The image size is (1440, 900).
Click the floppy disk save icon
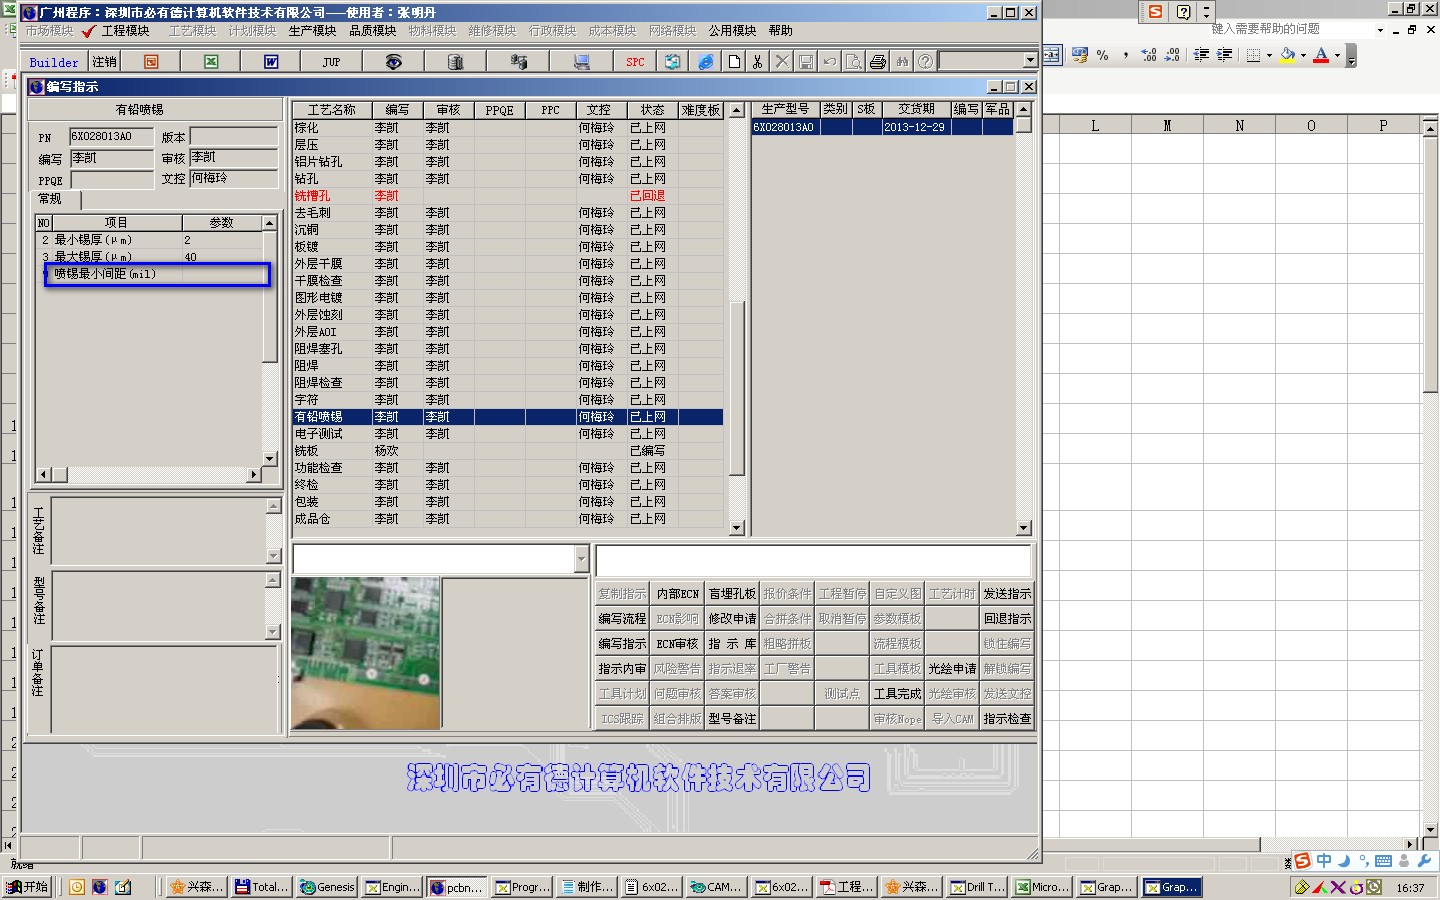pyautogui.click(x=806, y=62)
